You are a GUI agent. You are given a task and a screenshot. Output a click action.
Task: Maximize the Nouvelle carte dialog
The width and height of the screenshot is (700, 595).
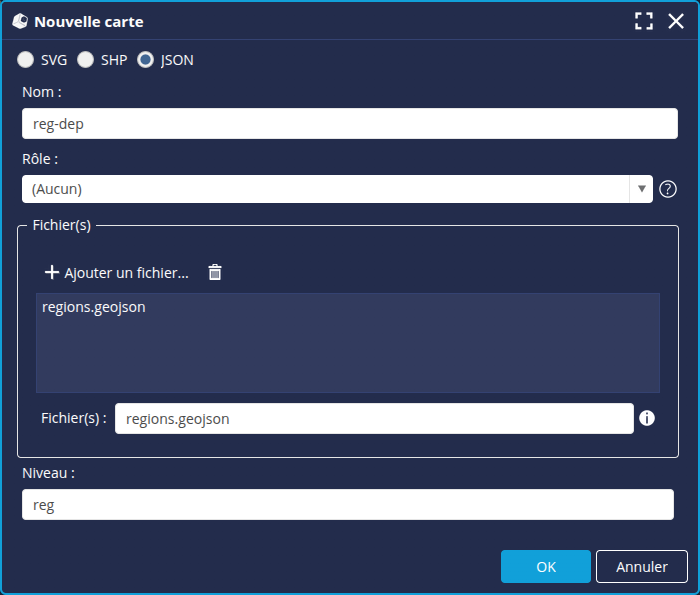tap(644, 21)
